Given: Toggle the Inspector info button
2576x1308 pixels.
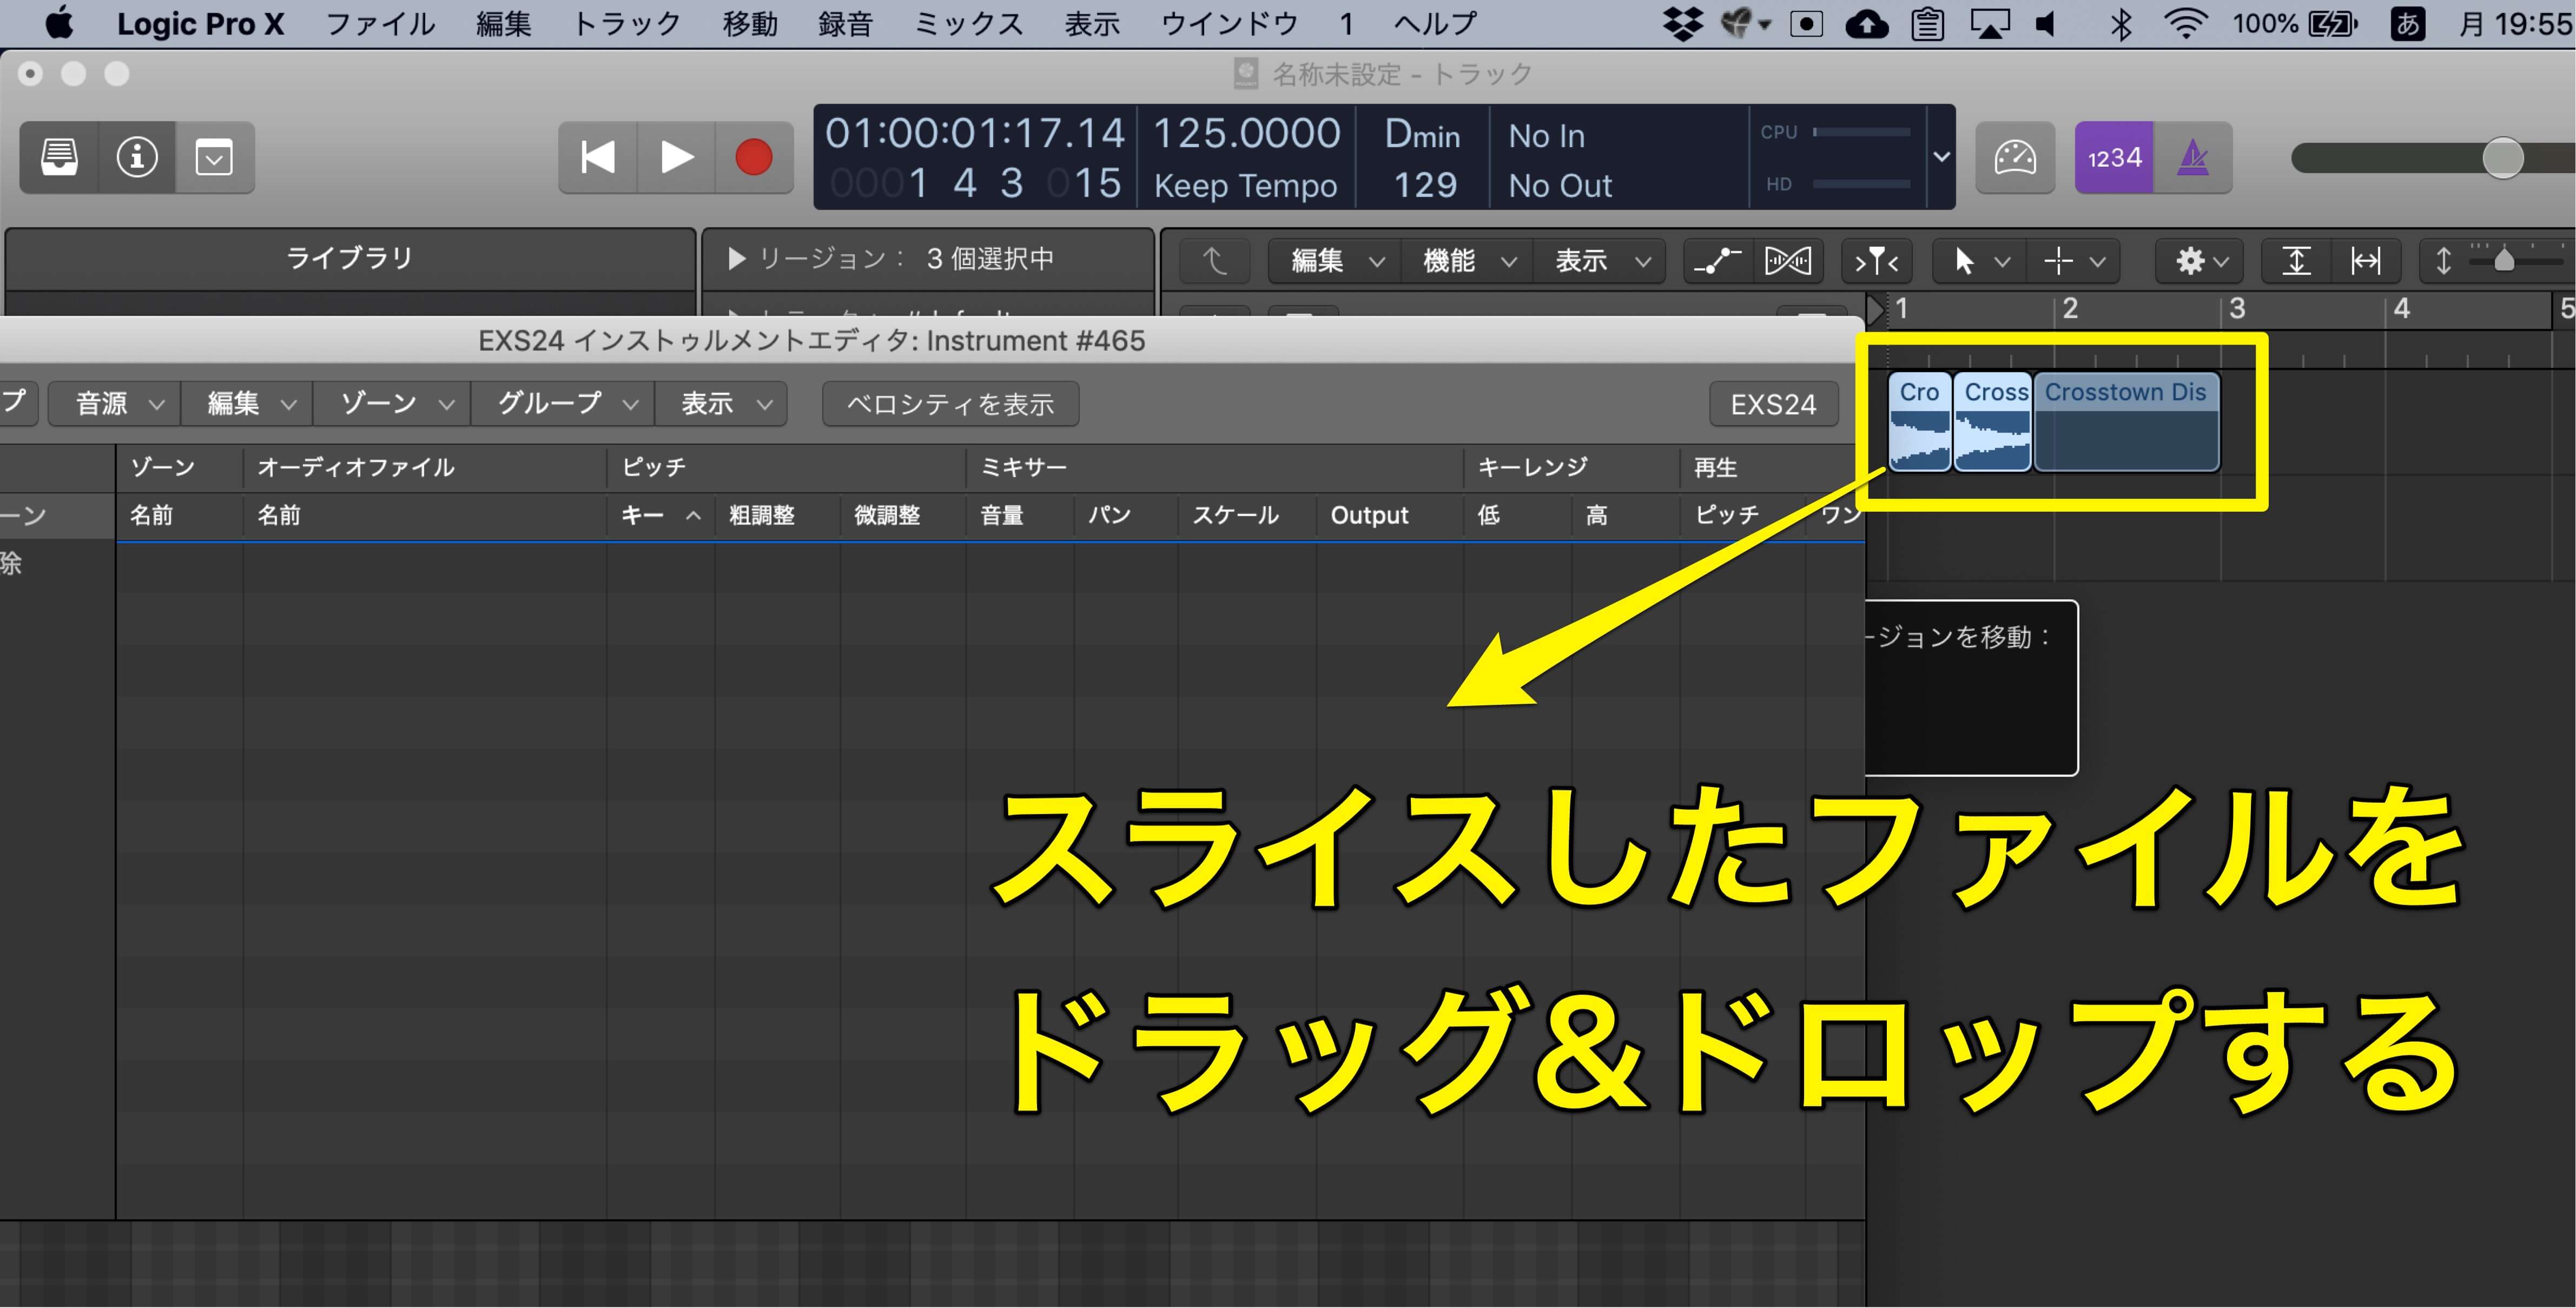Looking at the screenshot, I should coord(137,158).
